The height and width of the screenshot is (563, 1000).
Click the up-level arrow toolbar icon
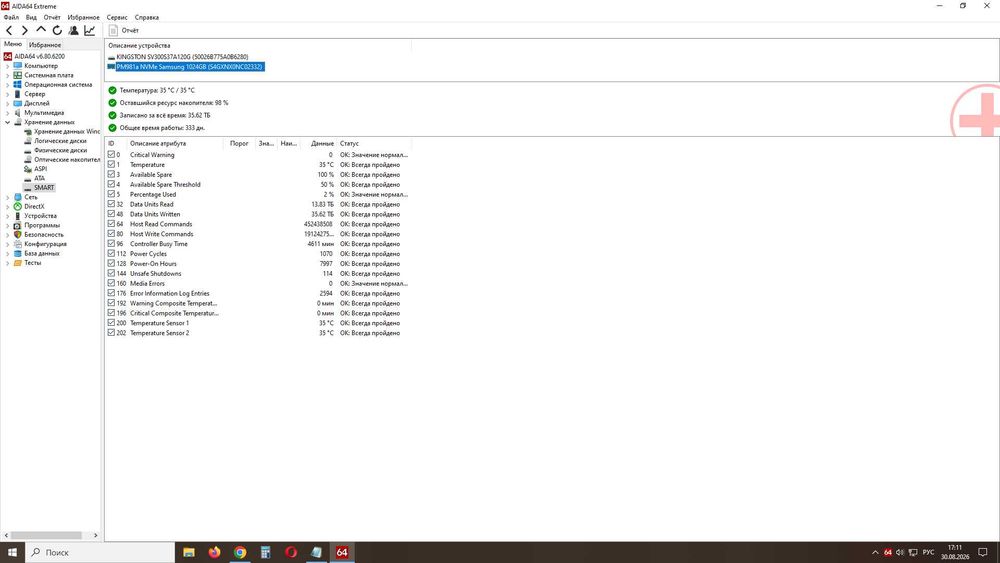[x=41, y=30]
